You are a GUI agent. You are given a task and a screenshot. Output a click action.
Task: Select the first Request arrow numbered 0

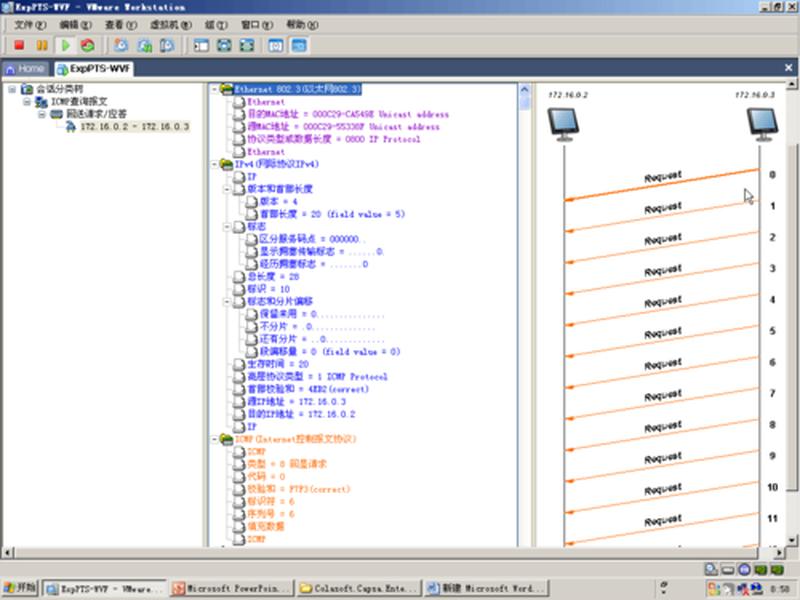[x=662, y=184]
